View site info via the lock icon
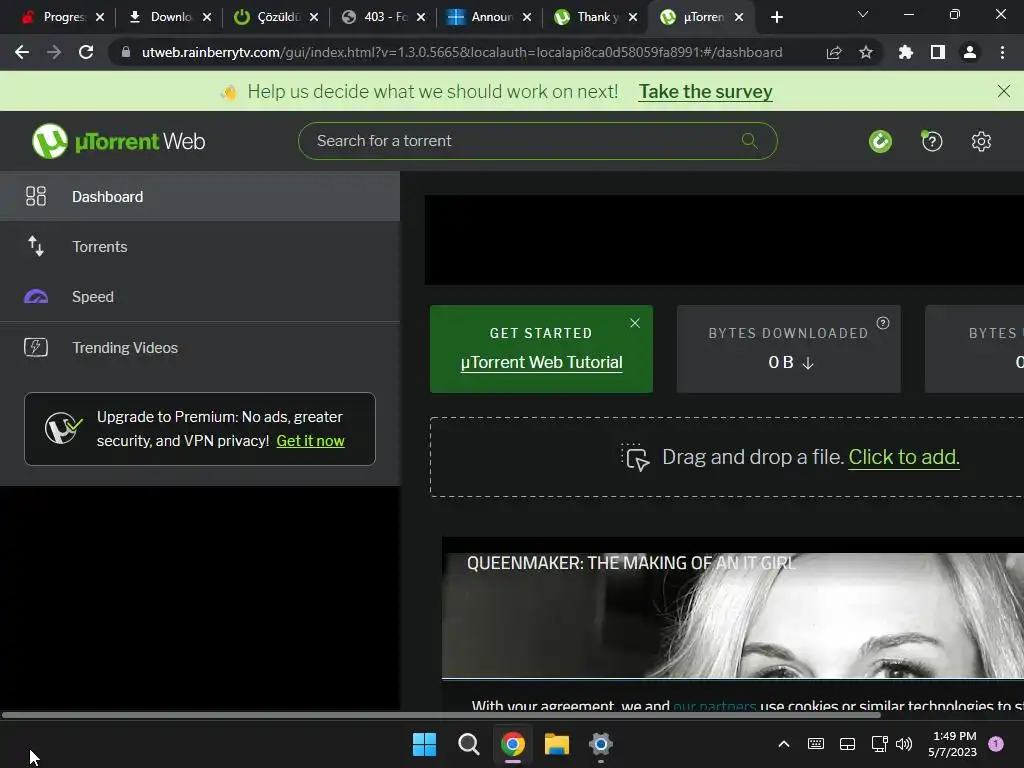This screenshot has height=768, width=1024. (x=126, y=52)
